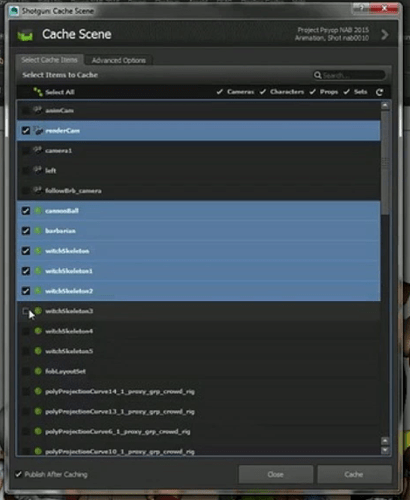The width and height of the screenshot is (410, 500).
Task: Select the followBrb_camera row text
Action: [73, 191]
